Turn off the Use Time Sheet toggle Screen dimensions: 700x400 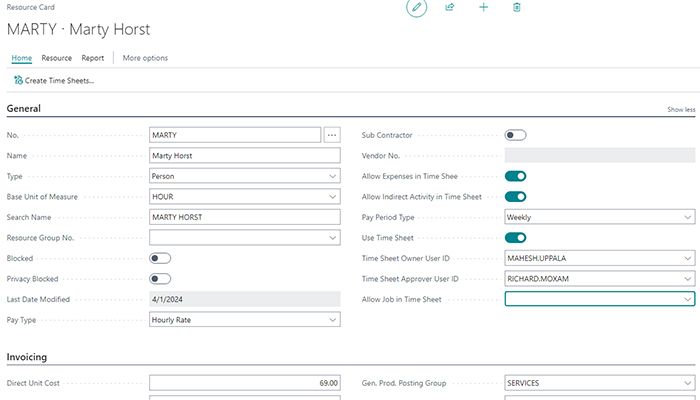tap(515, 238)
